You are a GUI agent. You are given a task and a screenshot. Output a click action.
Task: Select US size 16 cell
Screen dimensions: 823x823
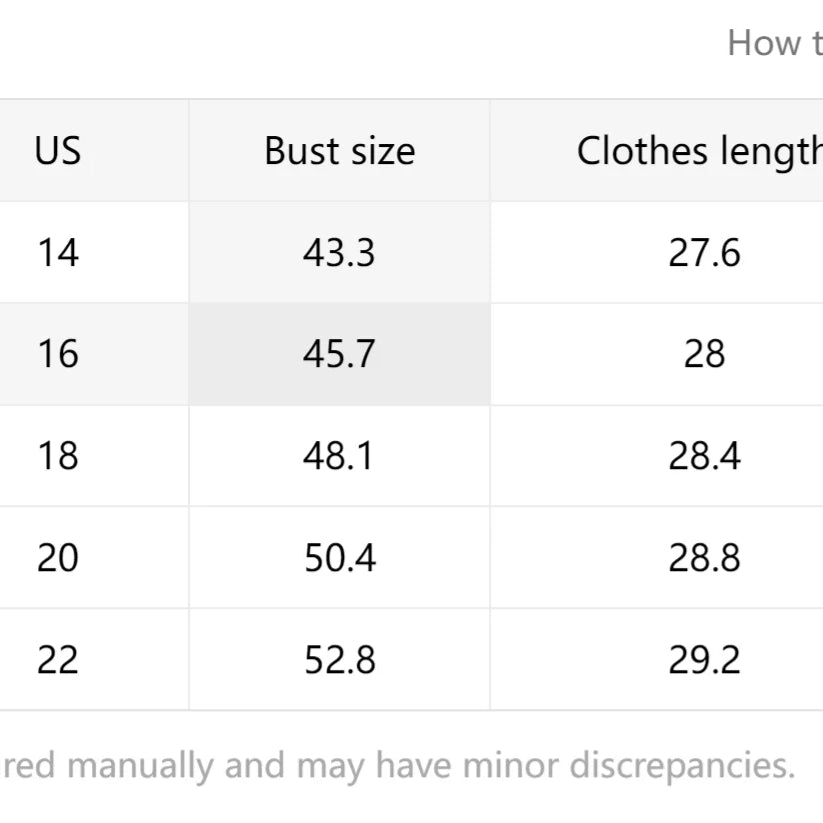point(58,354)
